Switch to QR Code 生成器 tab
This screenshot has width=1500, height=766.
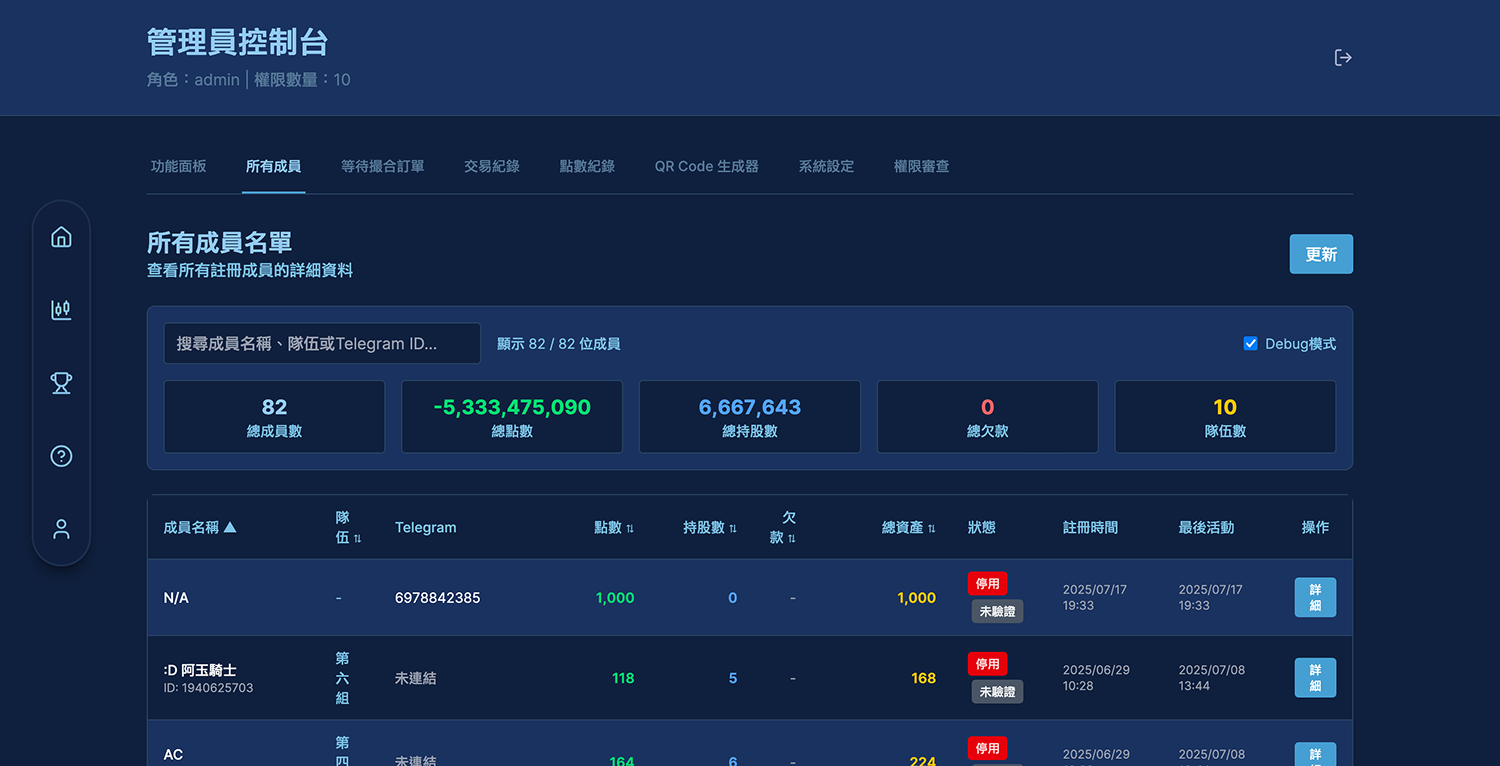707,166
